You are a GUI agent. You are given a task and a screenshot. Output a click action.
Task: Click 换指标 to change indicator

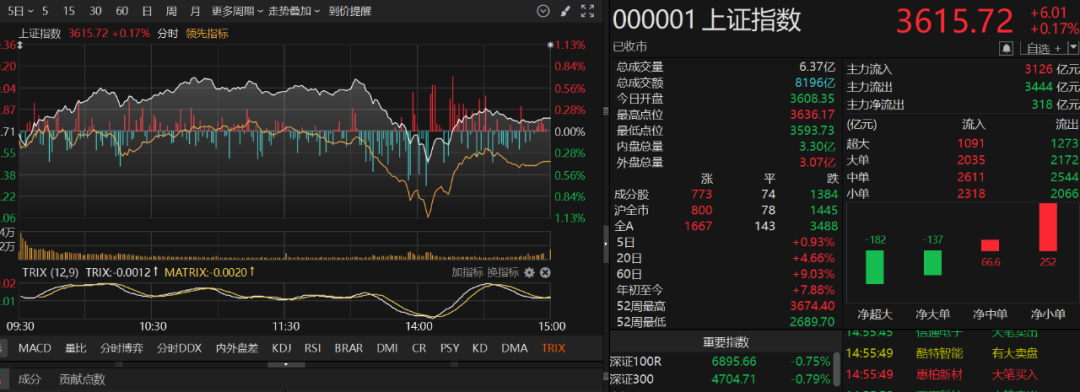503,272
